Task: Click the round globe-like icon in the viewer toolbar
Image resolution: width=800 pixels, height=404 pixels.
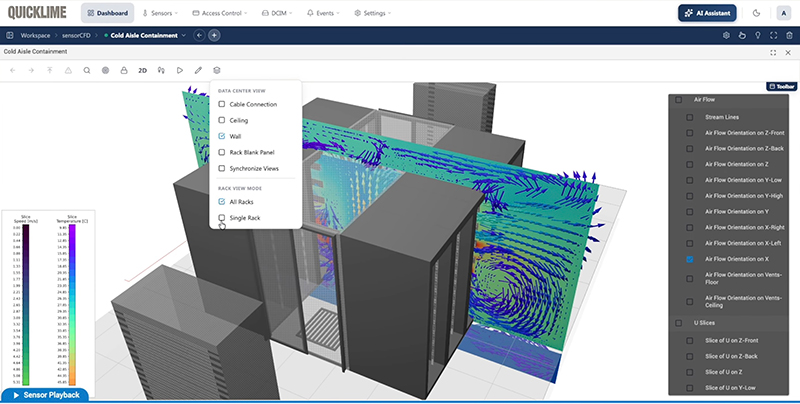Action: coord(106,70)
